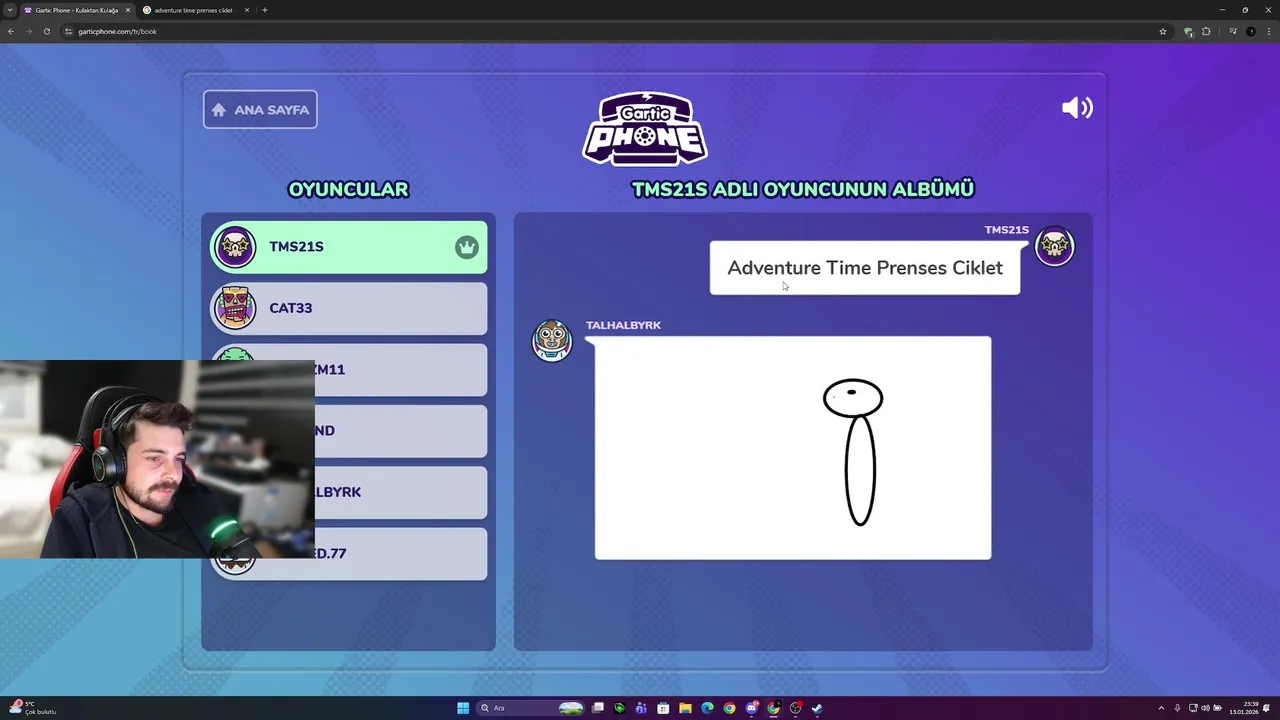Click the TMS21S album title heading
The image size is (1280, 720).
803,189
